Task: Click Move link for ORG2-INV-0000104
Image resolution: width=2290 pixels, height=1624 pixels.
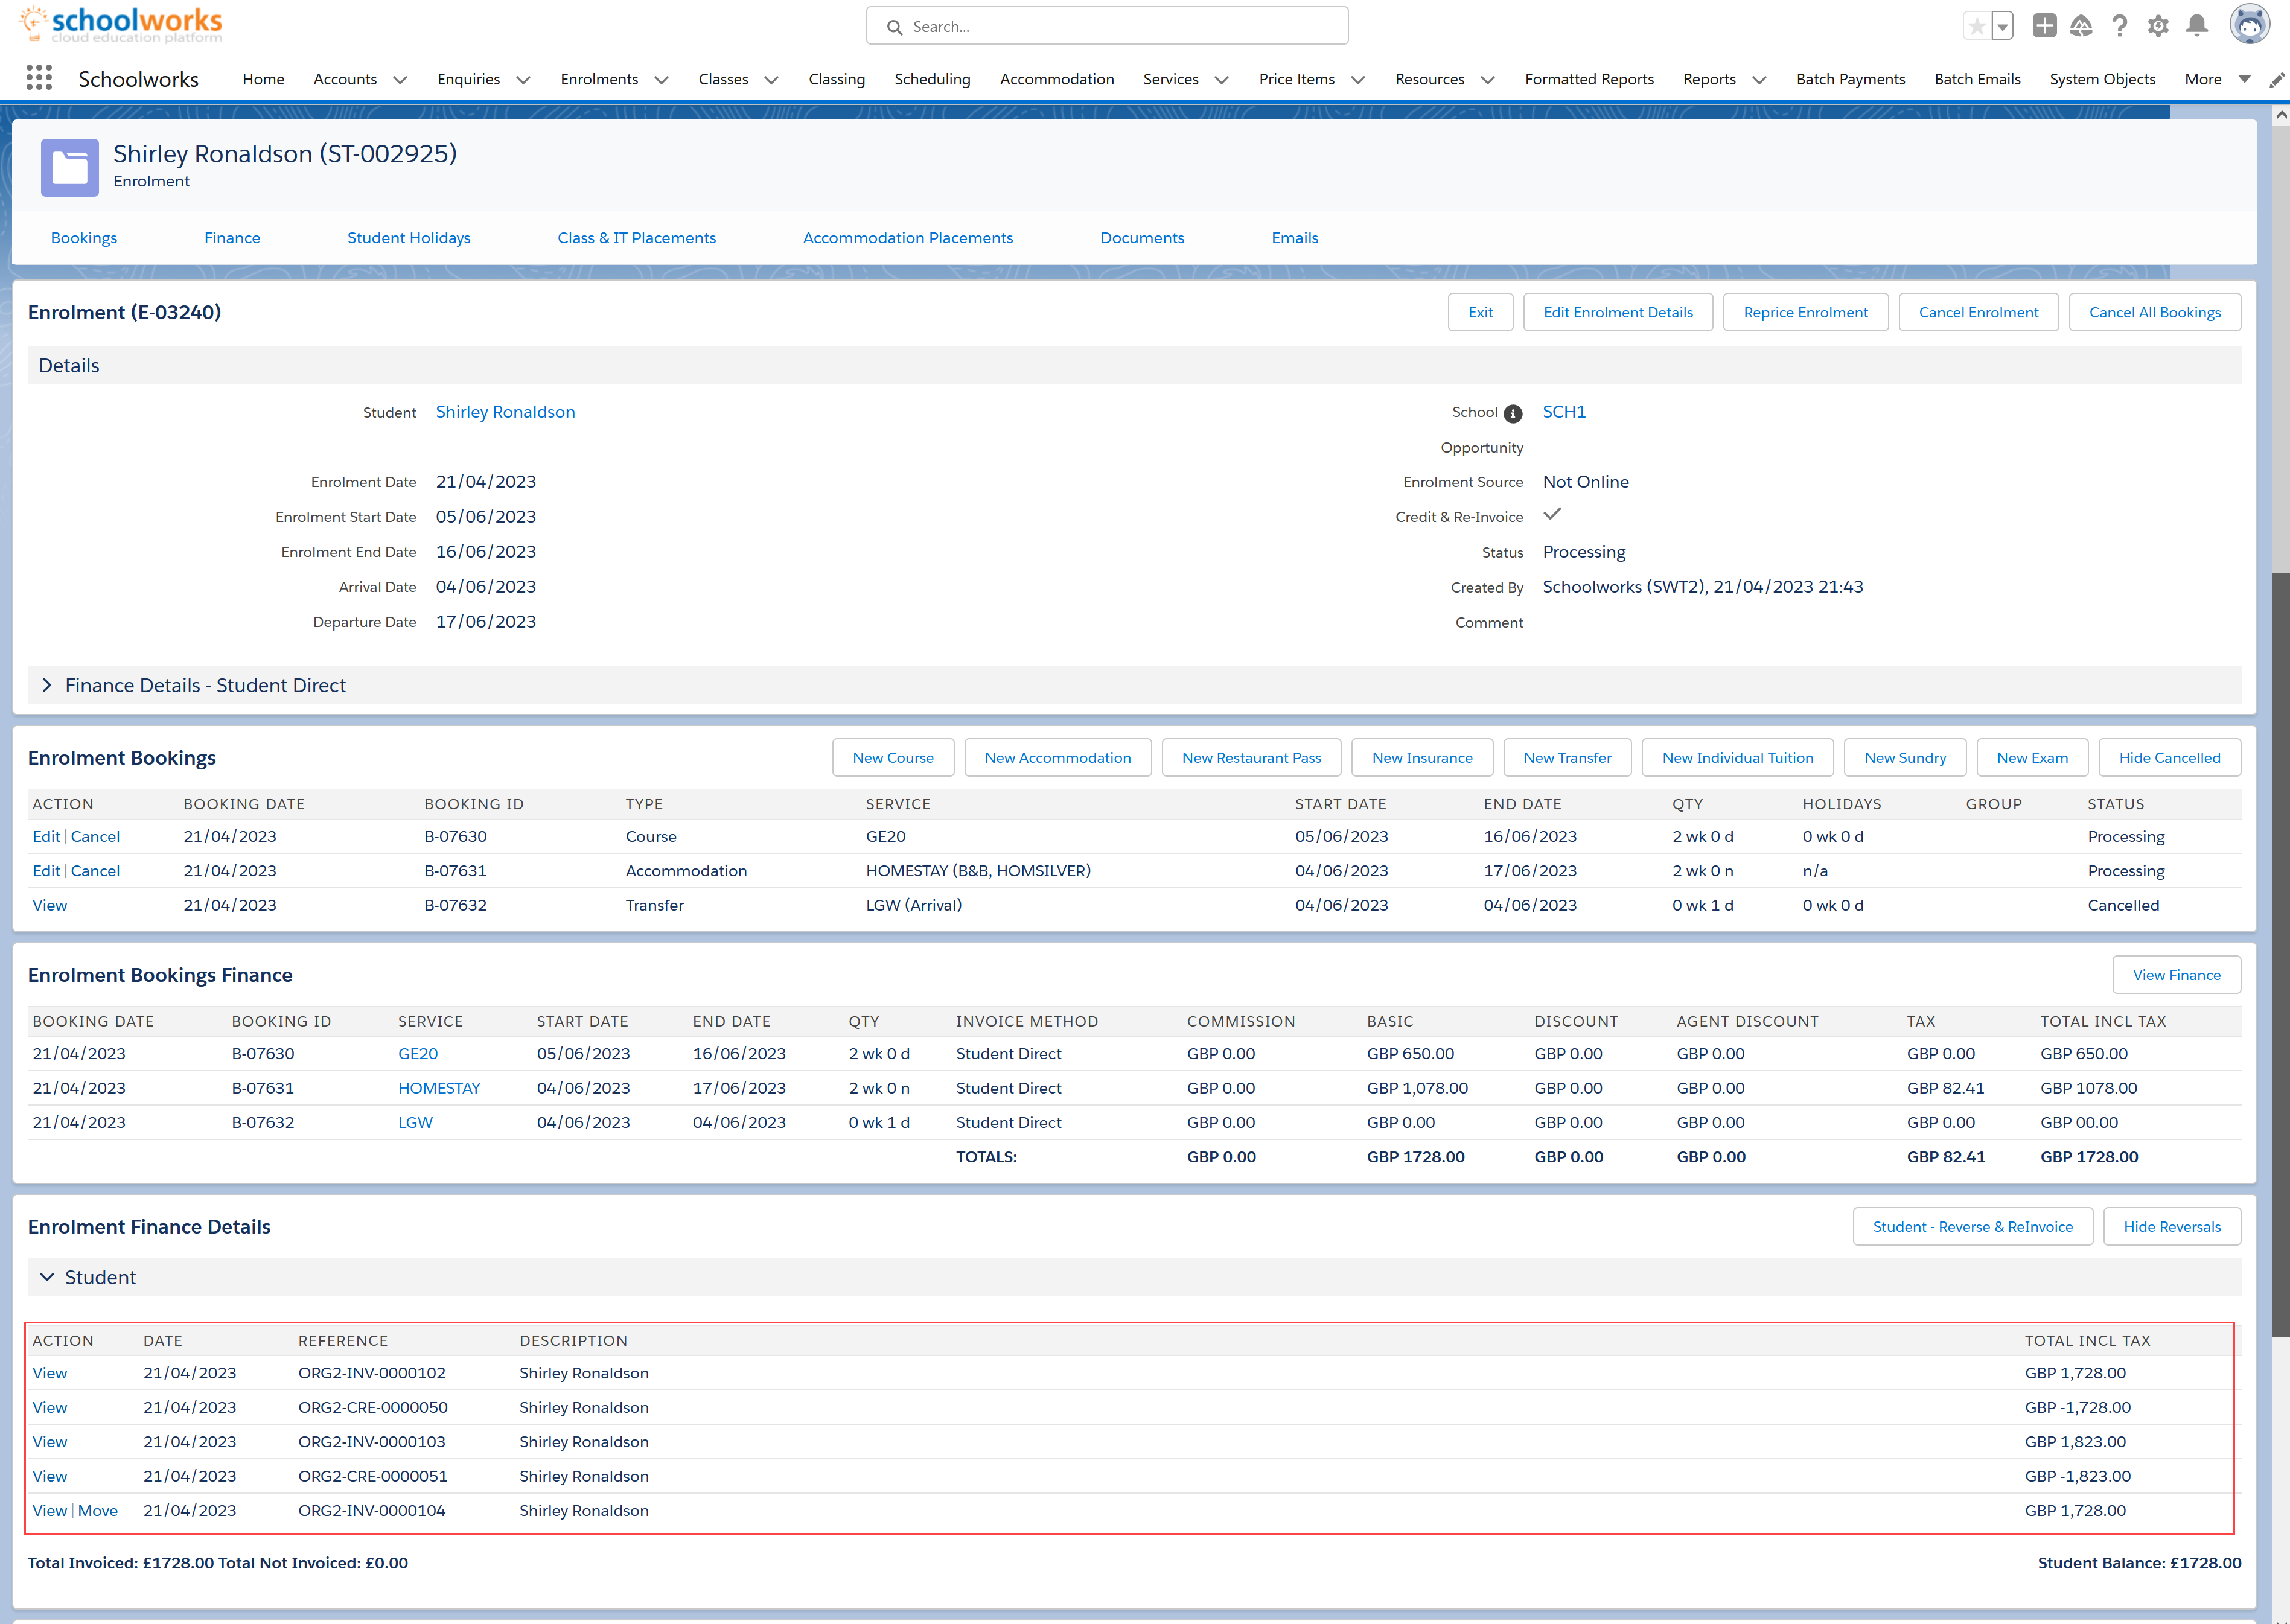Action: pyautogui.click(x=98, y=1510)
